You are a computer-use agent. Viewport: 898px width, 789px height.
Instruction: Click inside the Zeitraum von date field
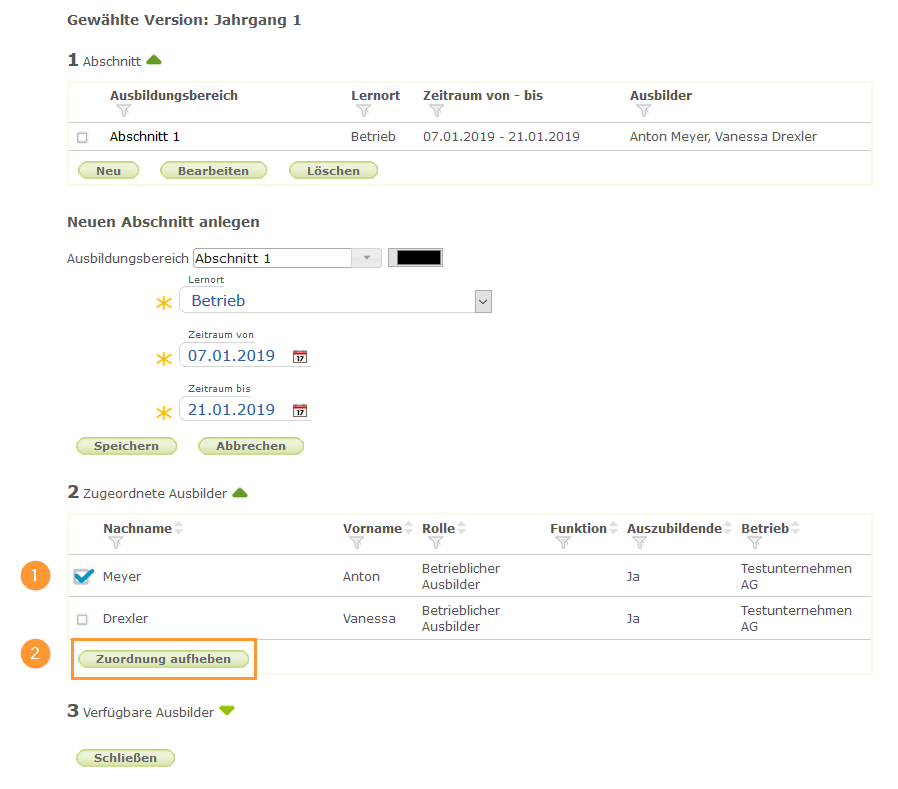(x=230, y=356)
